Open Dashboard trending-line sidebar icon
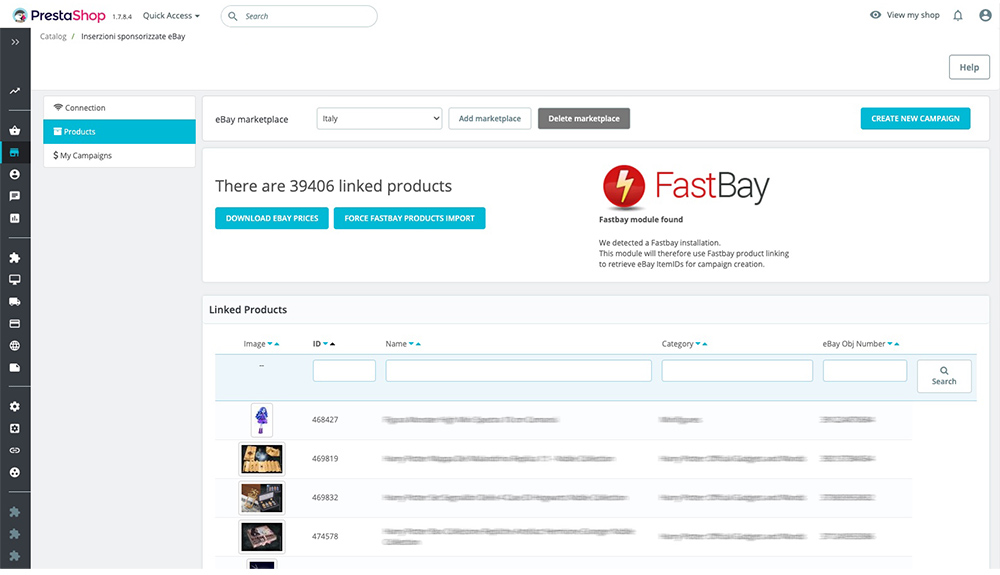Image resolution: width=1000 pixels, height=575 pixels. click(x=15, y=91)
